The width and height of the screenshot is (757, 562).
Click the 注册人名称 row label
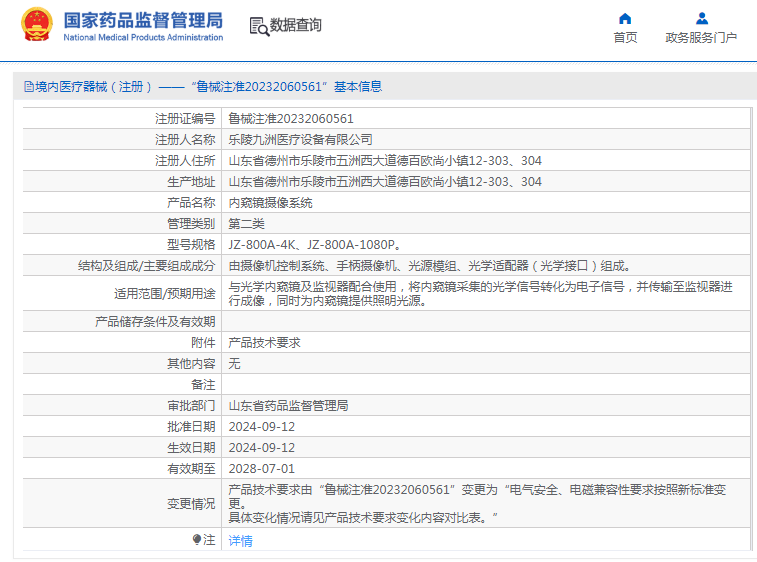point(185,140)
